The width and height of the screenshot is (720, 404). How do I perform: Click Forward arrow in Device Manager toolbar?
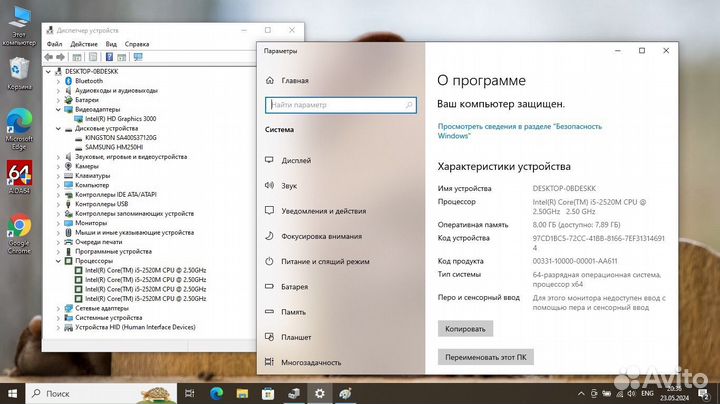pos(60,57)
